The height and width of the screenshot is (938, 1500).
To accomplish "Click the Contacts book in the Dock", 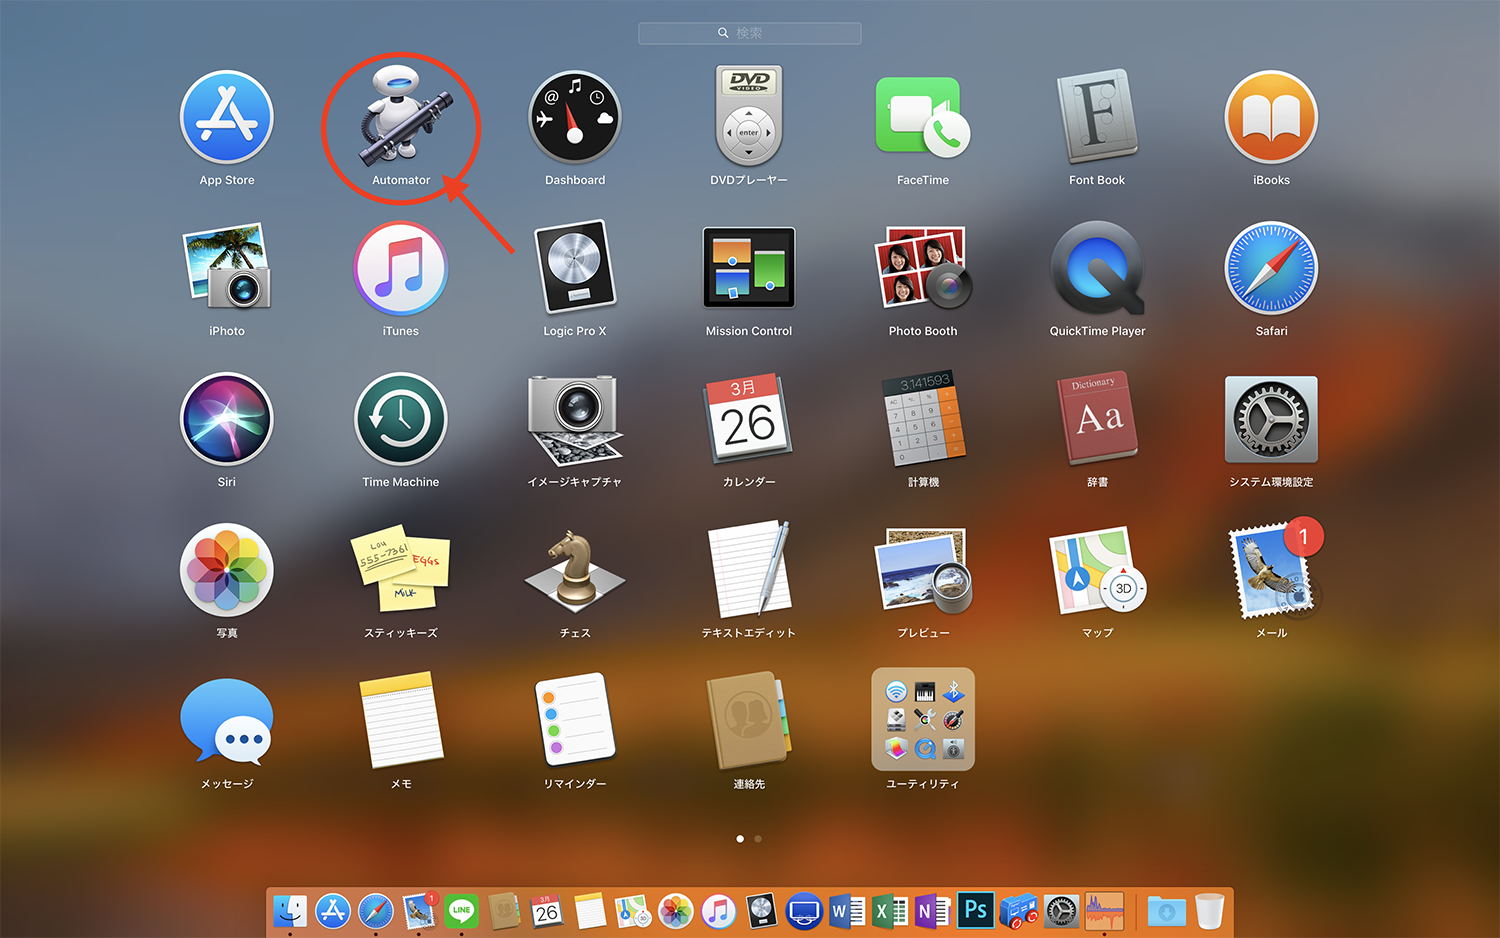I will [504, 911].
